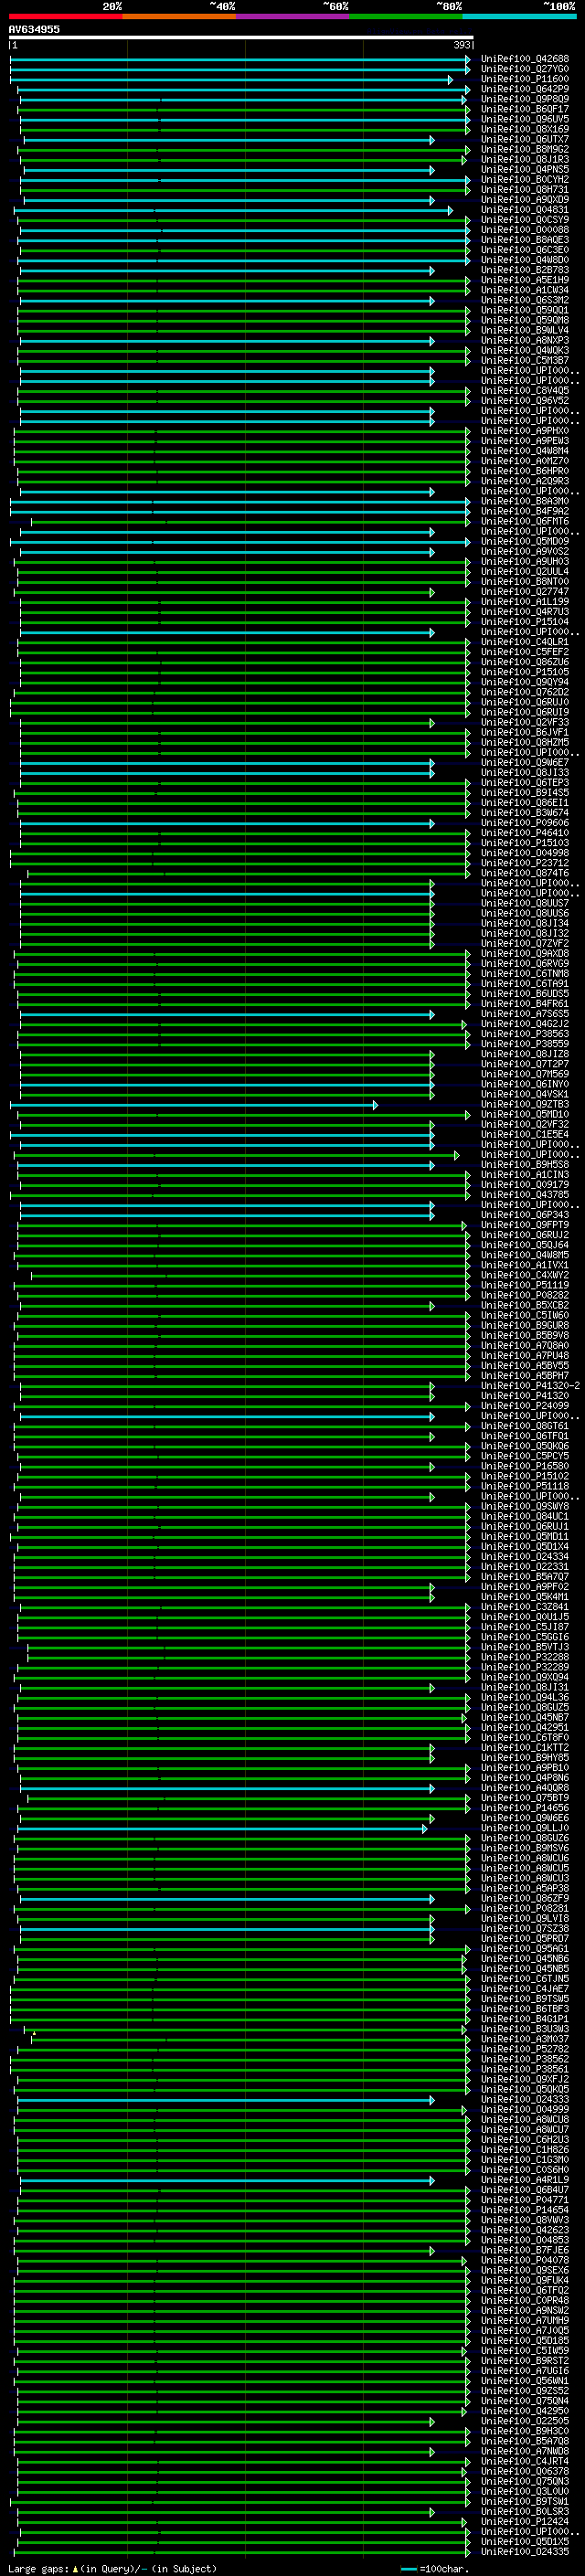The height and width of the screenshot is (2576, 585).
Task: Select the UniRef100_Q96UV5 entry
Action: tap(525, 119)
